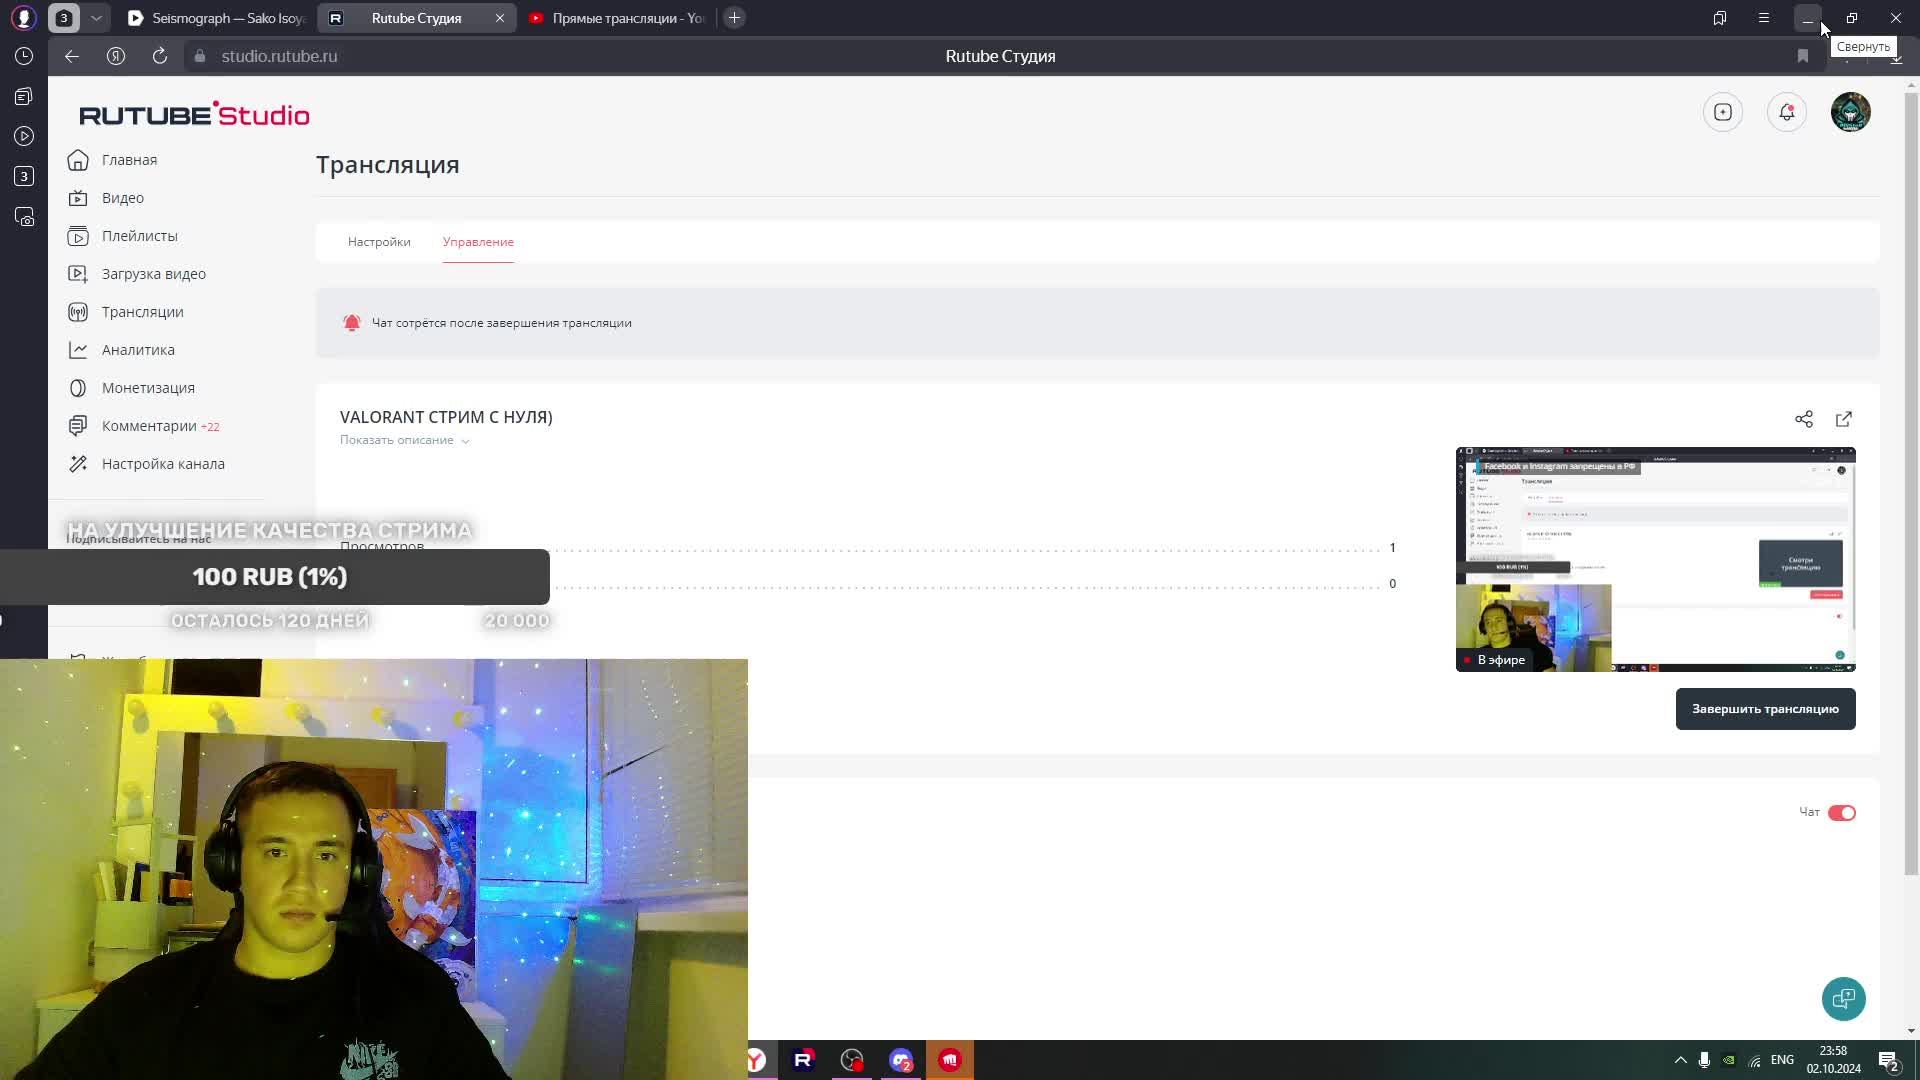Screen dimensions: 1920x1080
Task: Click the share stream icon
Action: coord(1803,419)
